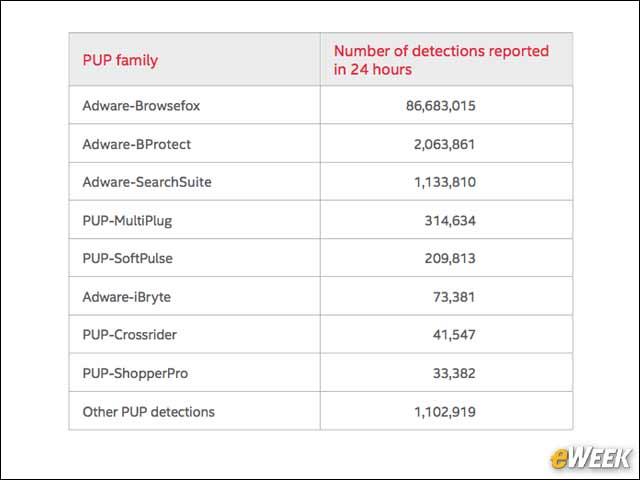Click the PUP-ShopperPro row label
Viewport: 640px width, 480px height.
click(136, 373)
